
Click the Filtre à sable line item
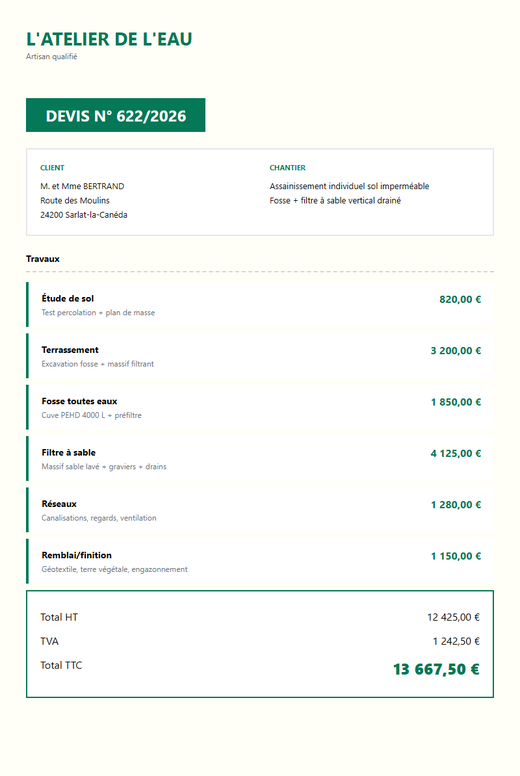(x=260, y=459)
